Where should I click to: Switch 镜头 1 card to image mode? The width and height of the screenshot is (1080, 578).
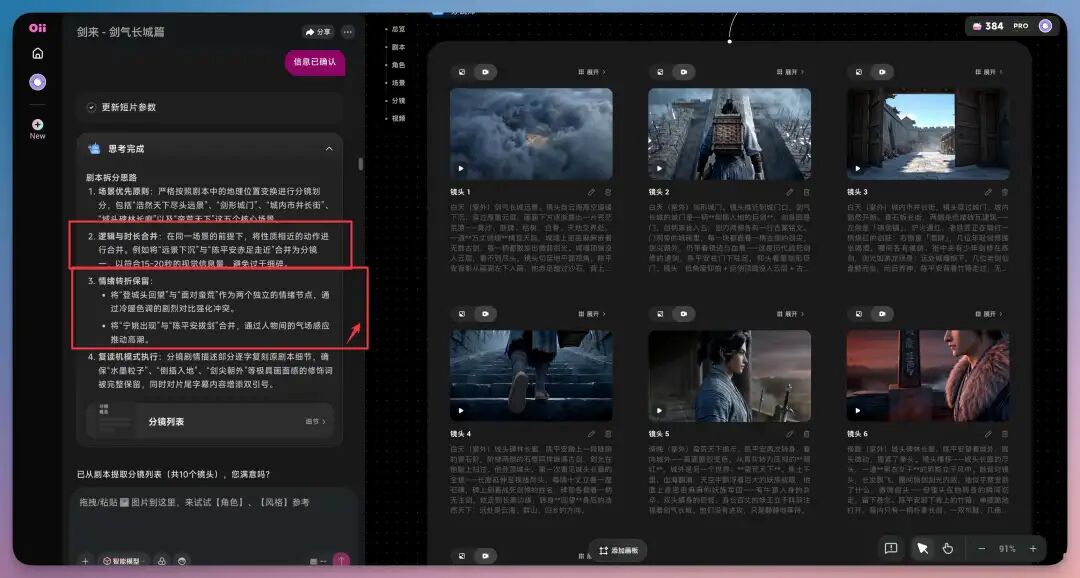click(462, 72)
